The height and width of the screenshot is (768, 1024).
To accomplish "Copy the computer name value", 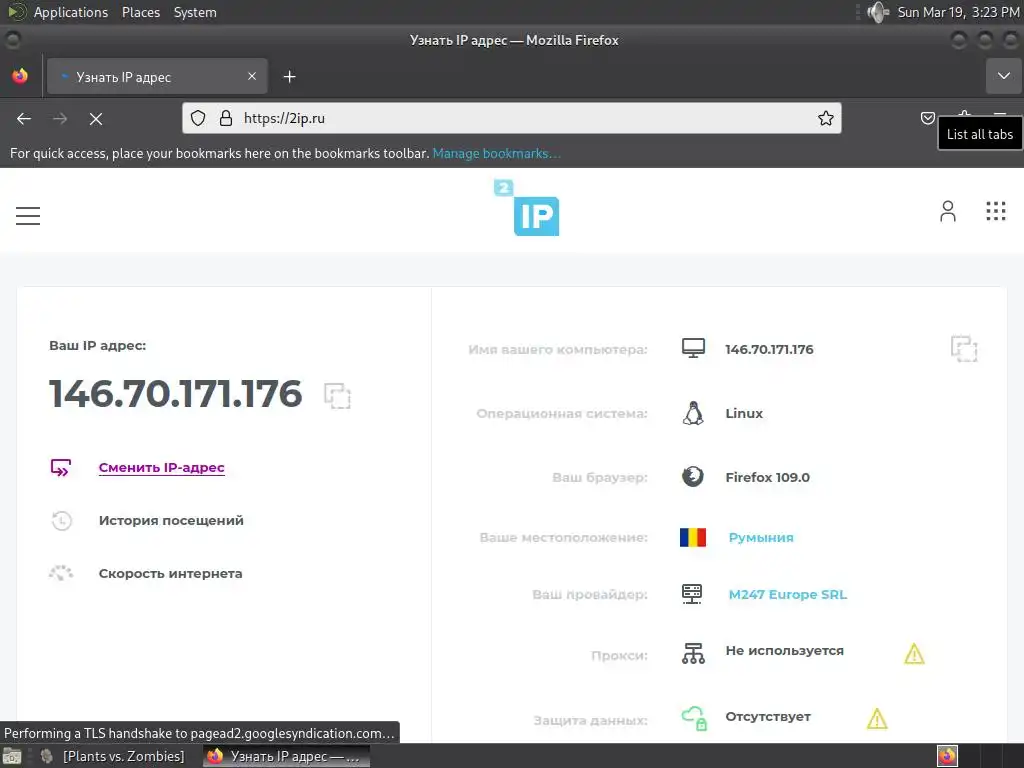I will click(964, 349).
